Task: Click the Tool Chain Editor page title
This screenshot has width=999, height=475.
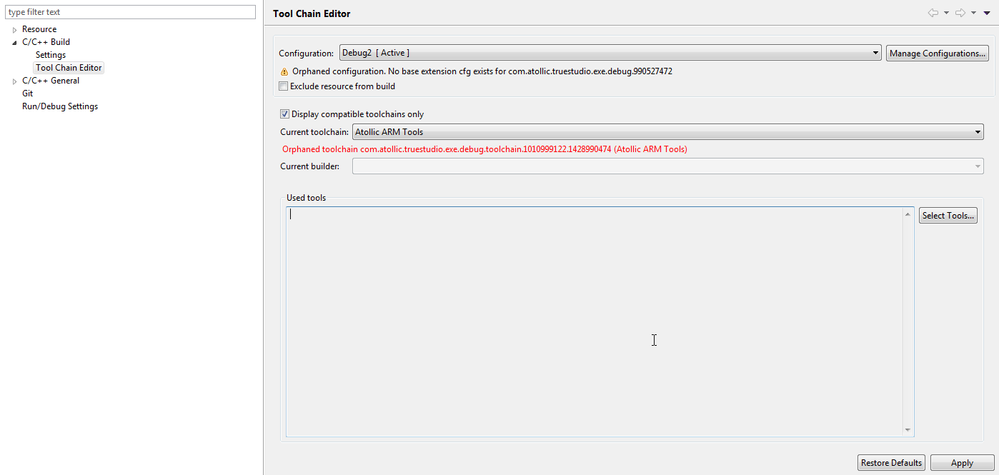Action: (x=311, y=13)
